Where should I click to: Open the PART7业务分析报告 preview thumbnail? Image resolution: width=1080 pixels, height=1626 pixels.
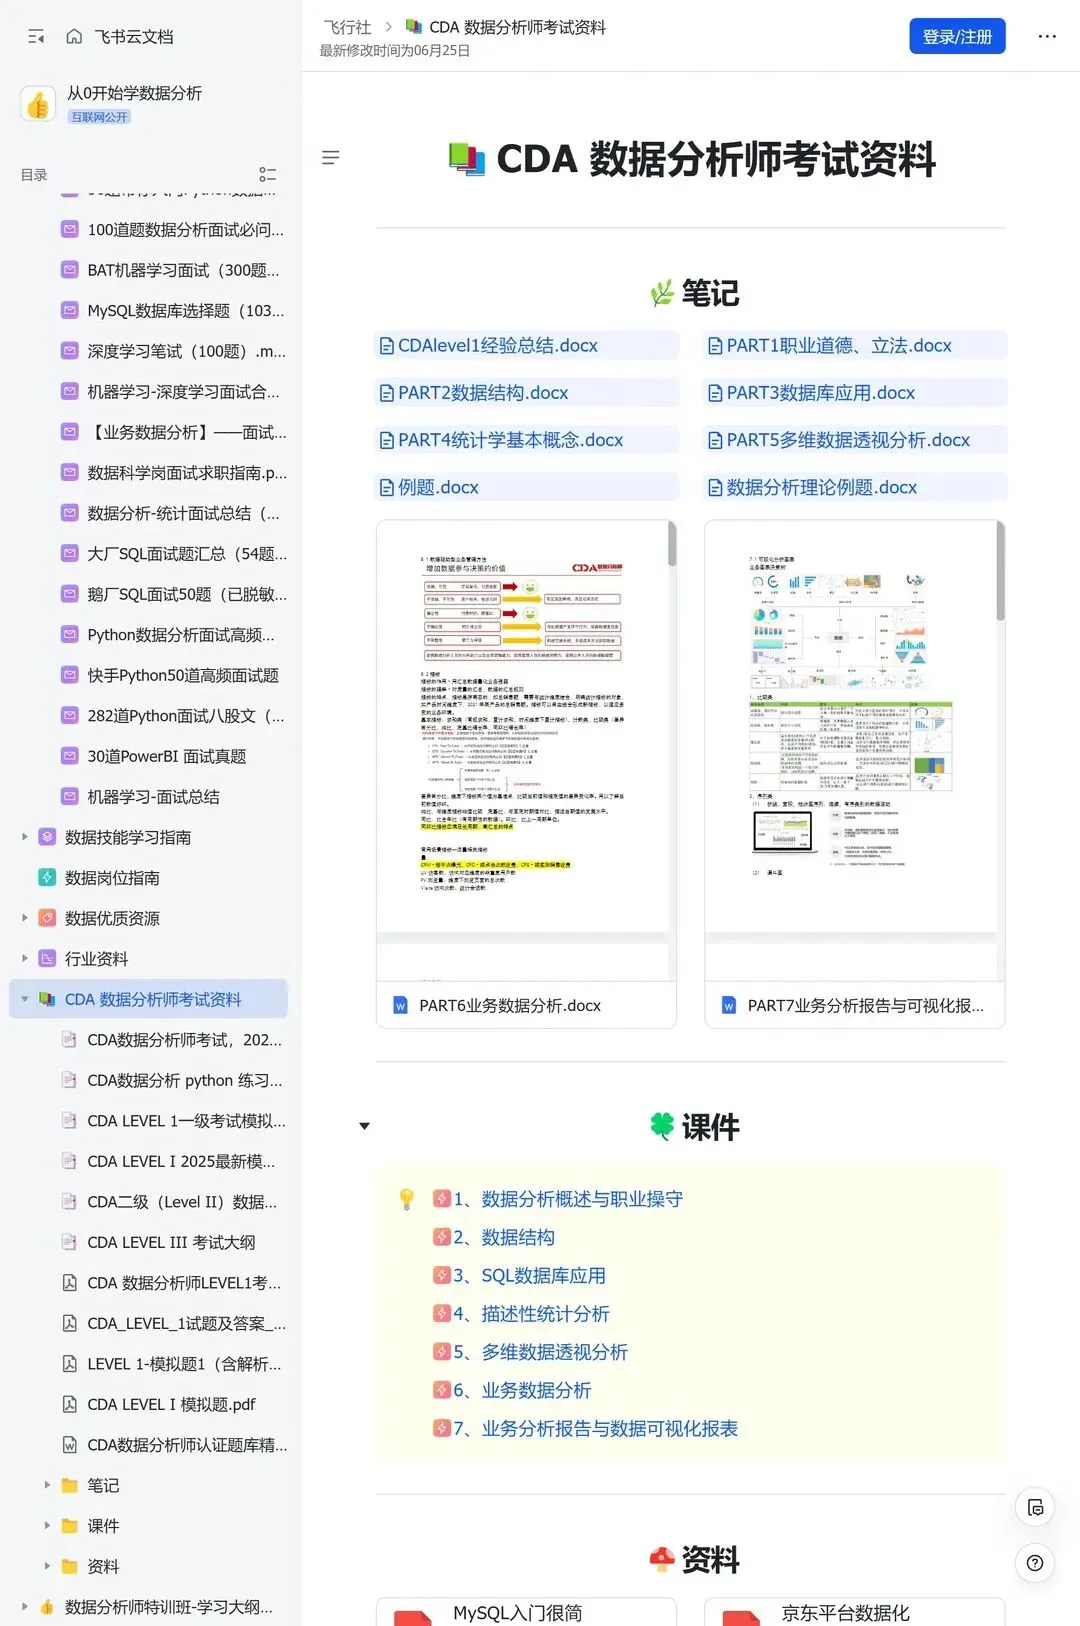coord(850,750)
